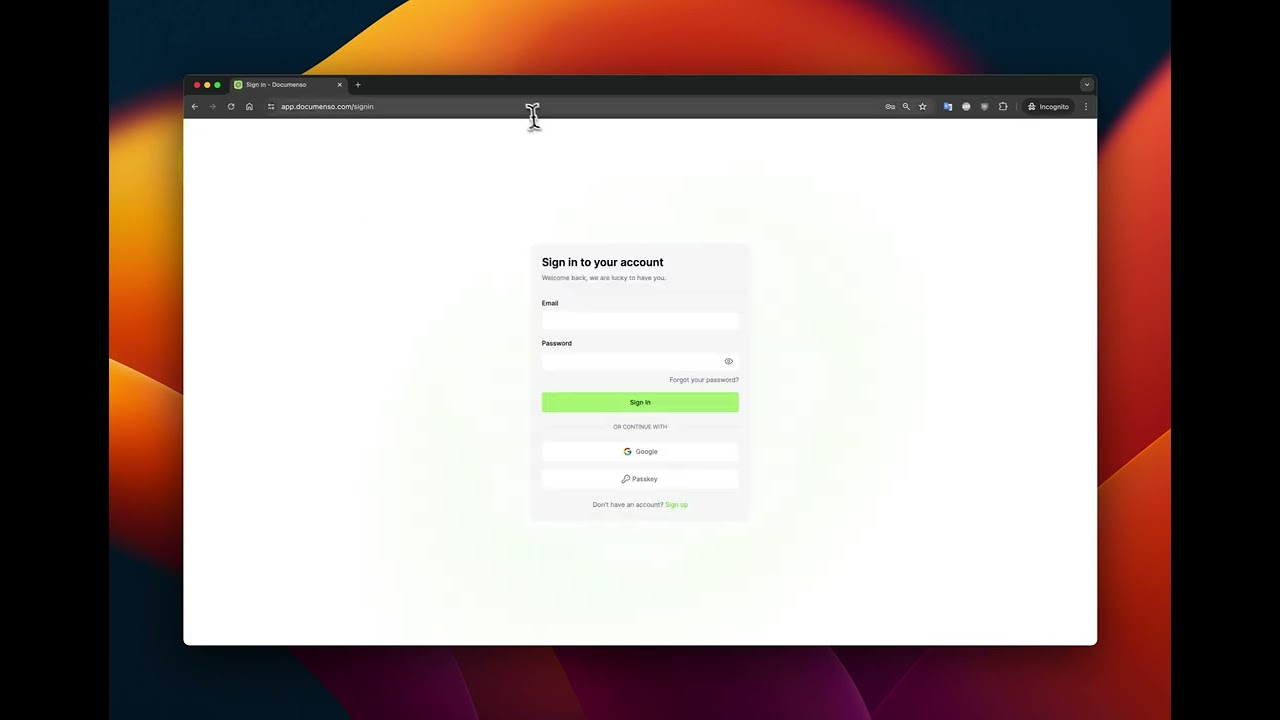Click the 'Welcome back, we are lucky' text
The image size is (1280, 720).
tap(604, 278)
